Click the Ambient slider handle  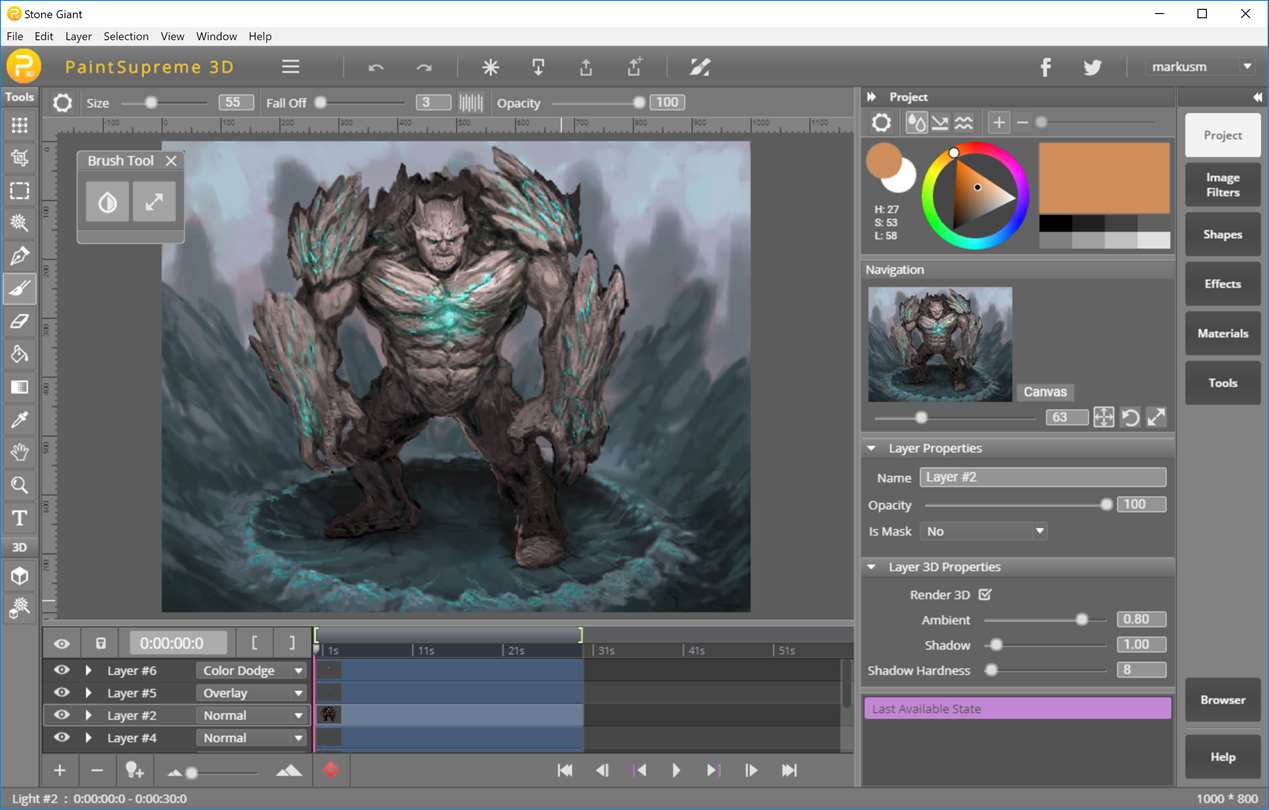(1081, 620)
